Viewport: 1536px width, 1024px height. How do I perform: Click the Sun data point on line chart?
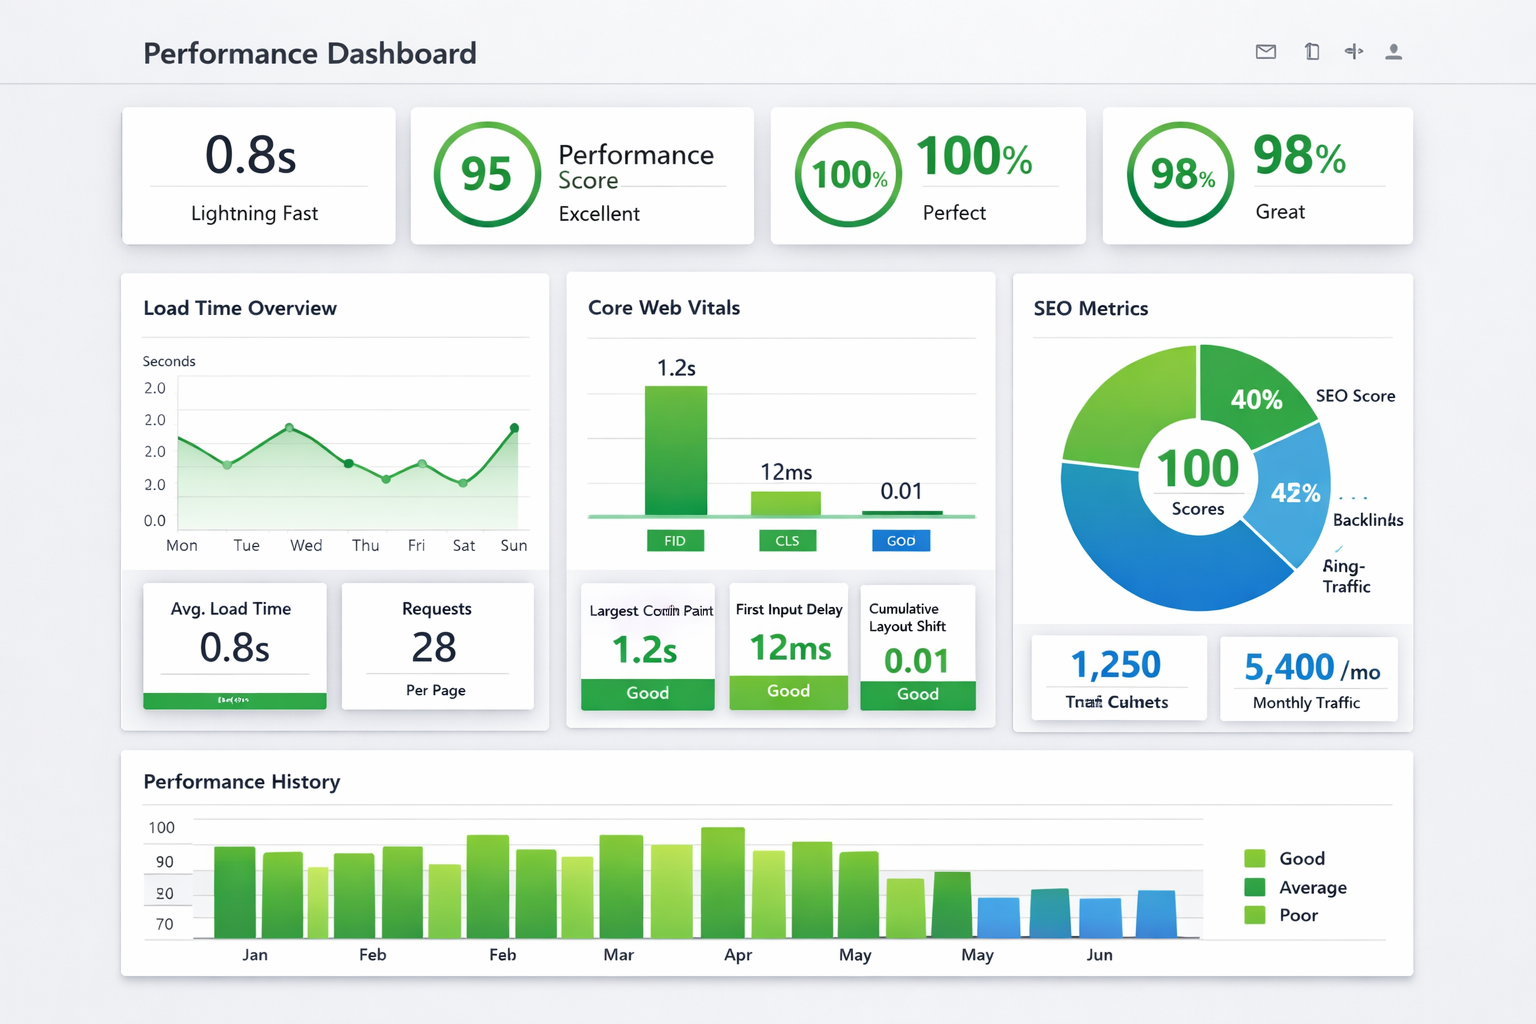[x=514, y=428]
